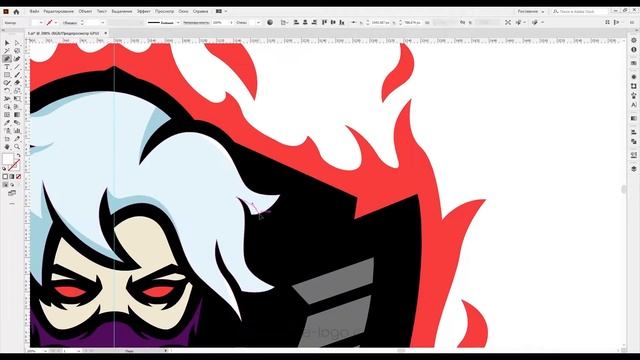Viewport: 640px width, 360px height.
Task: Open the Layers panel icon on right dock
Action: (x=633, y=169)
